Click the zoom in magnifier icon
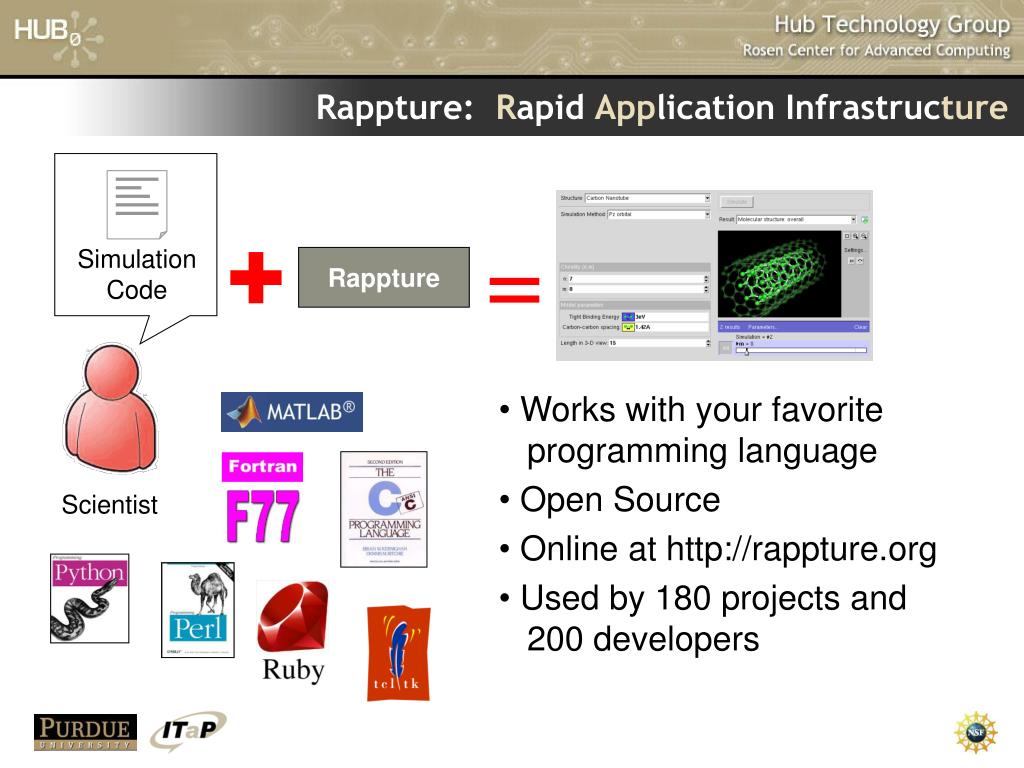Viewport: 1024px width, 768px height. 856,236
